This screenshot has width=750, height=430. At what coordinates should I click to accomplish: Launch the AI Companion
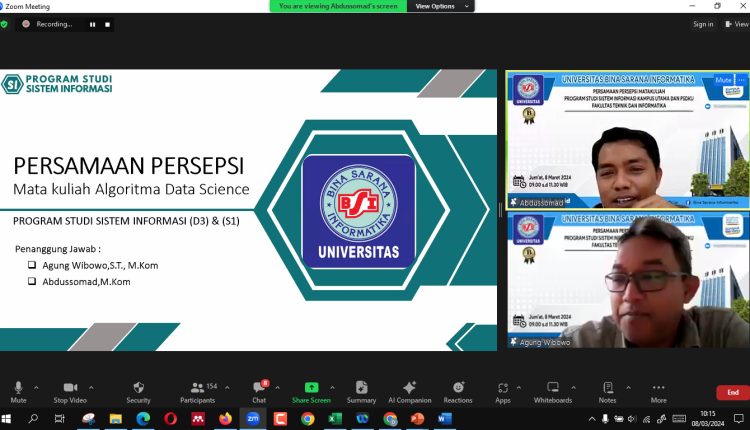pyautogui.click(x=409, y=392)
